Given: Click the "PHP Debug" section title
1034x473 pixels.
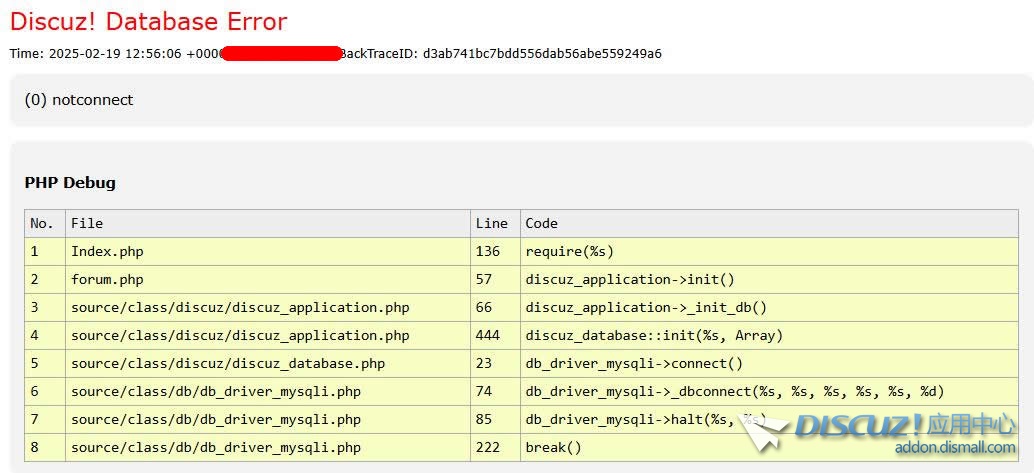Looking at the screenshot, I should (x=70, y=183).
